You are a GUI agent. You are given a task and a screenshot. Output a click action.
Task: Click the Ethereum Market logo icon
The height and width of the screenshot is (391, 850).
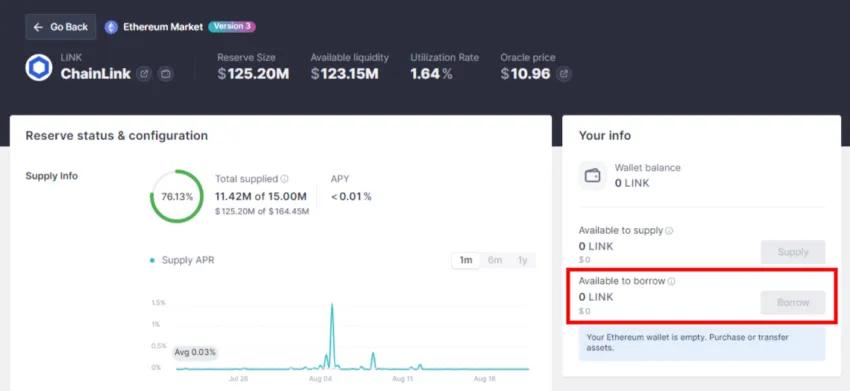(x=111, y=27)
